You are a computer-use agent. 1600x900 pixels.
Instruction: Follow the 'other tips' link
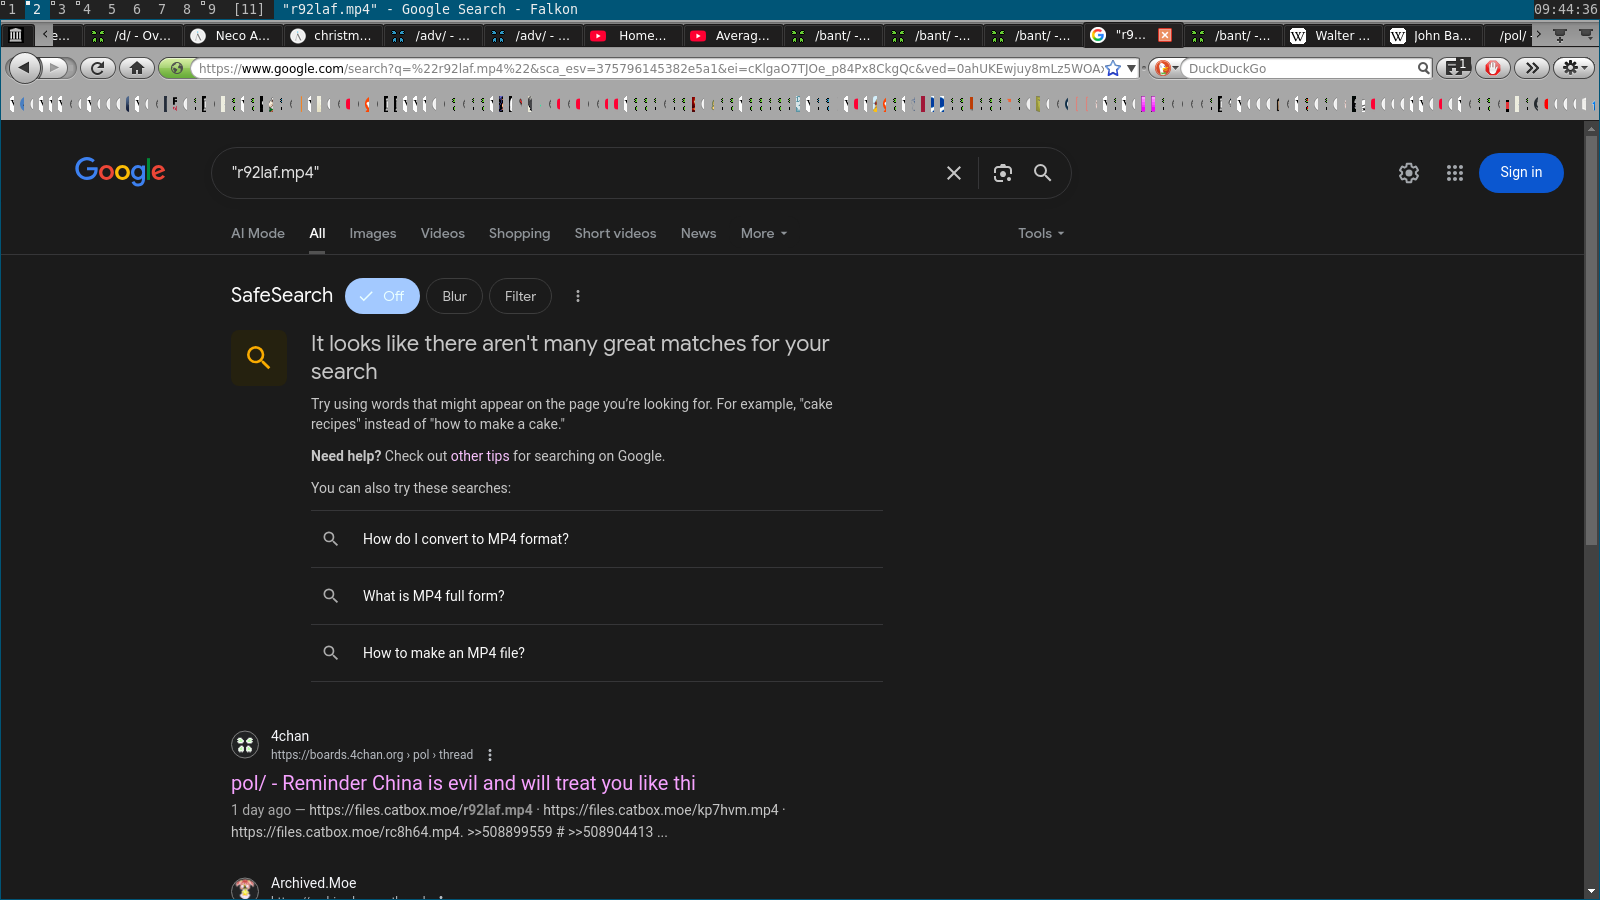(480, 456)
